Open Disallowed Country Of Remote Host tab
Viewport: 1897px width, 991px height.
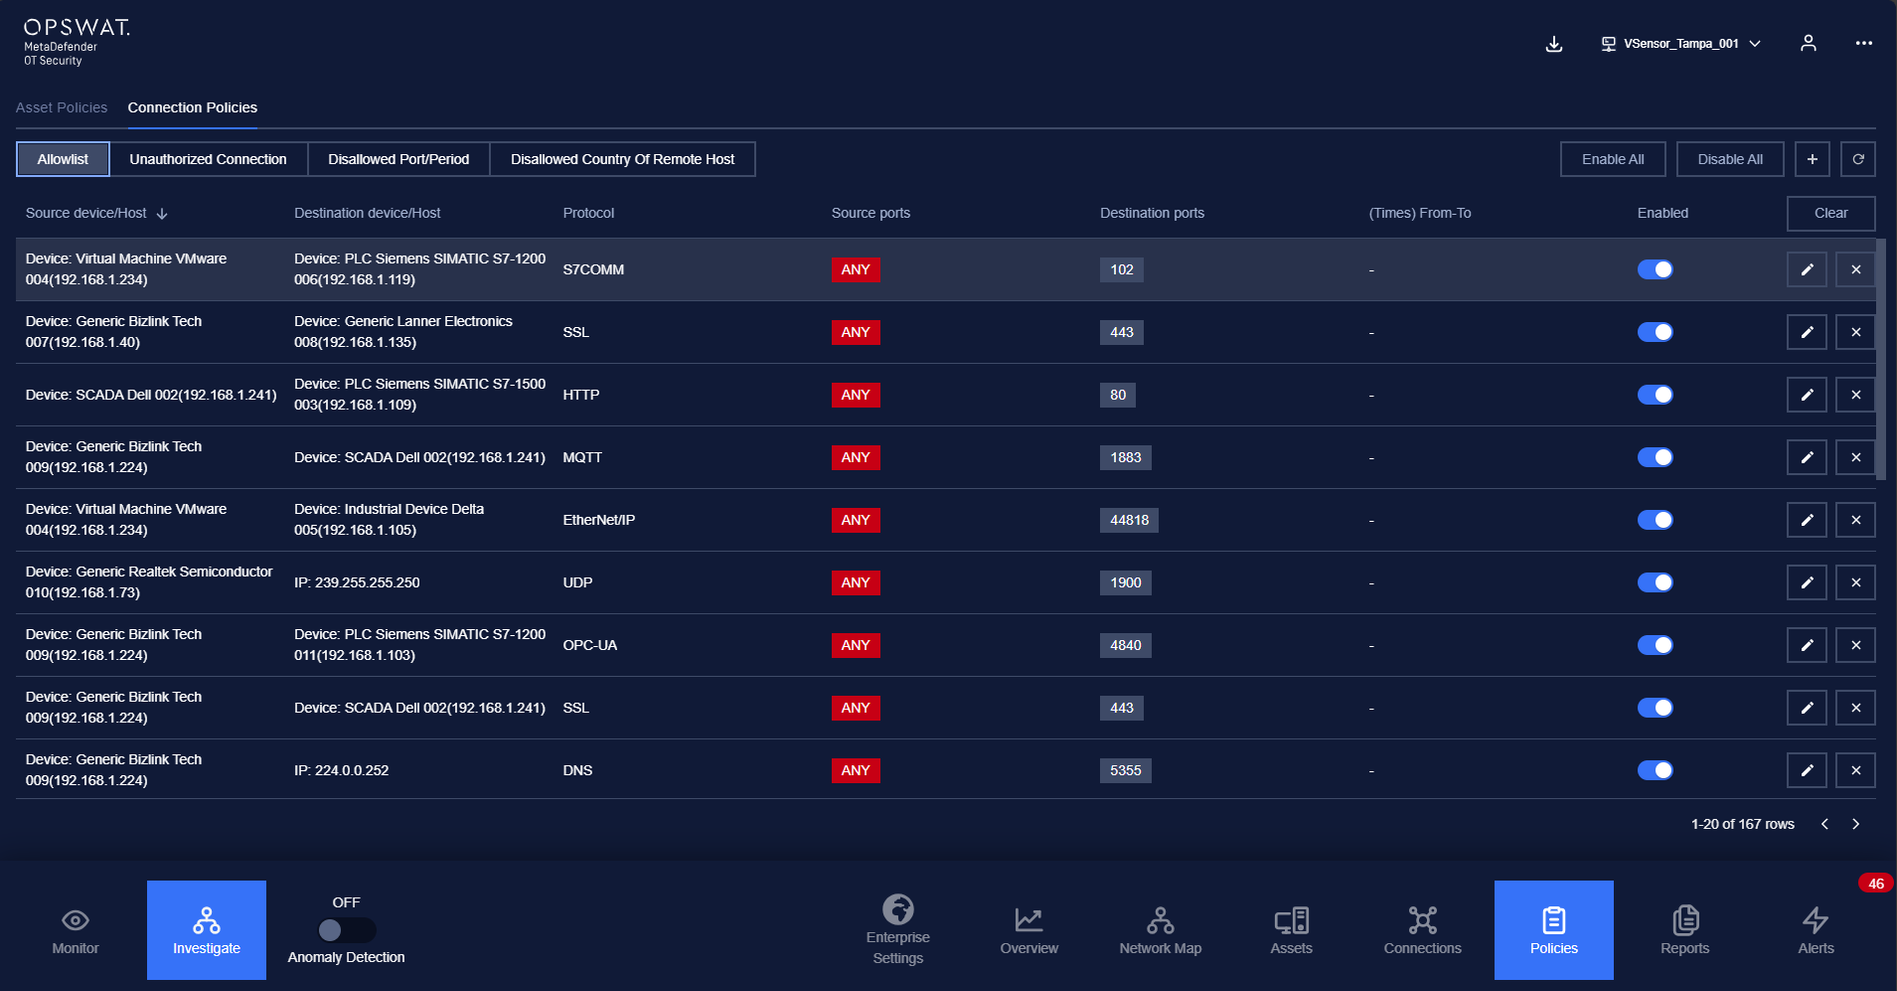622,159
